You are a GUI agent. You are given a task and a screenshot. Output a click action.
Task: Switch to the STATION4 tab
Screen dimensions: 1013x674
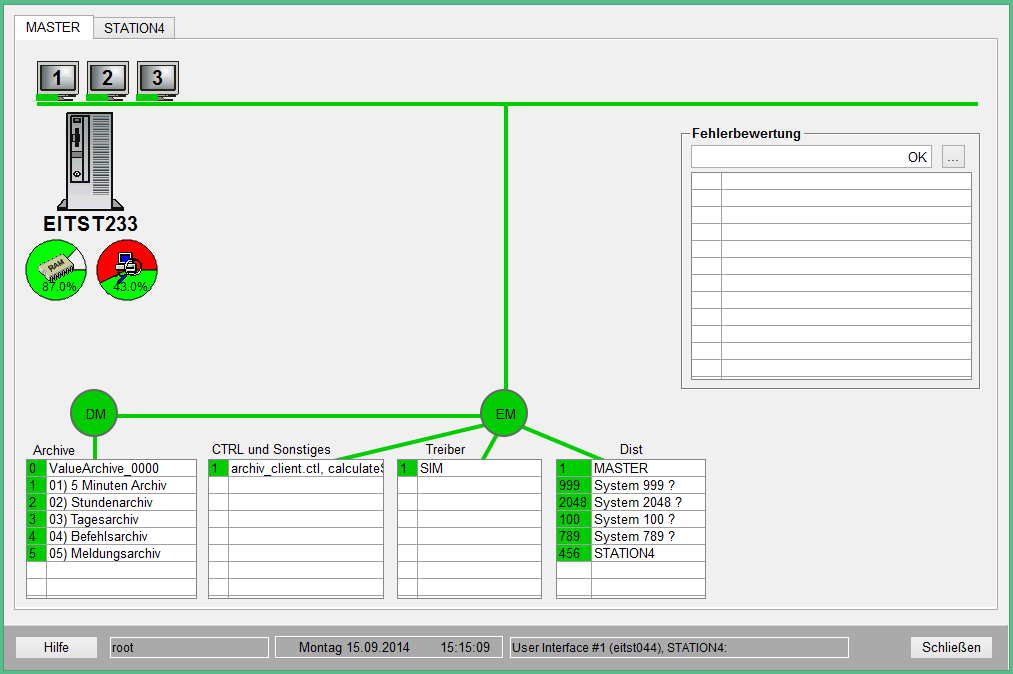coord(134,28)
